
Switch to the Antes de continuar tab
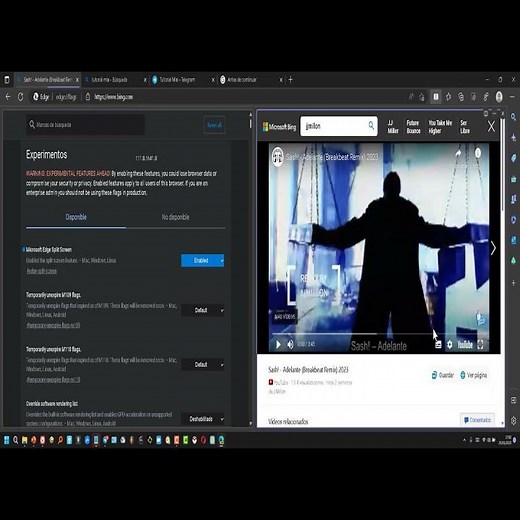(251, 80)
